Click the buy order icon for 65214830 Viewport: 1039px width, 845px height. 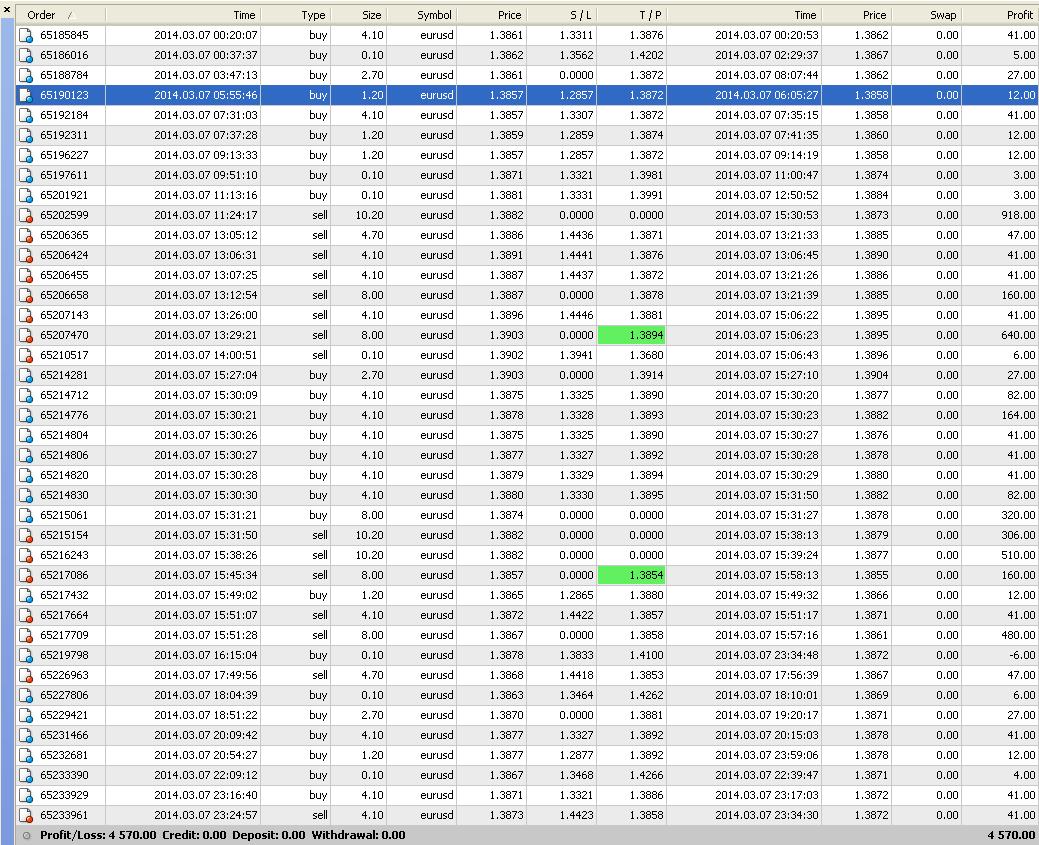coord(26,495)
